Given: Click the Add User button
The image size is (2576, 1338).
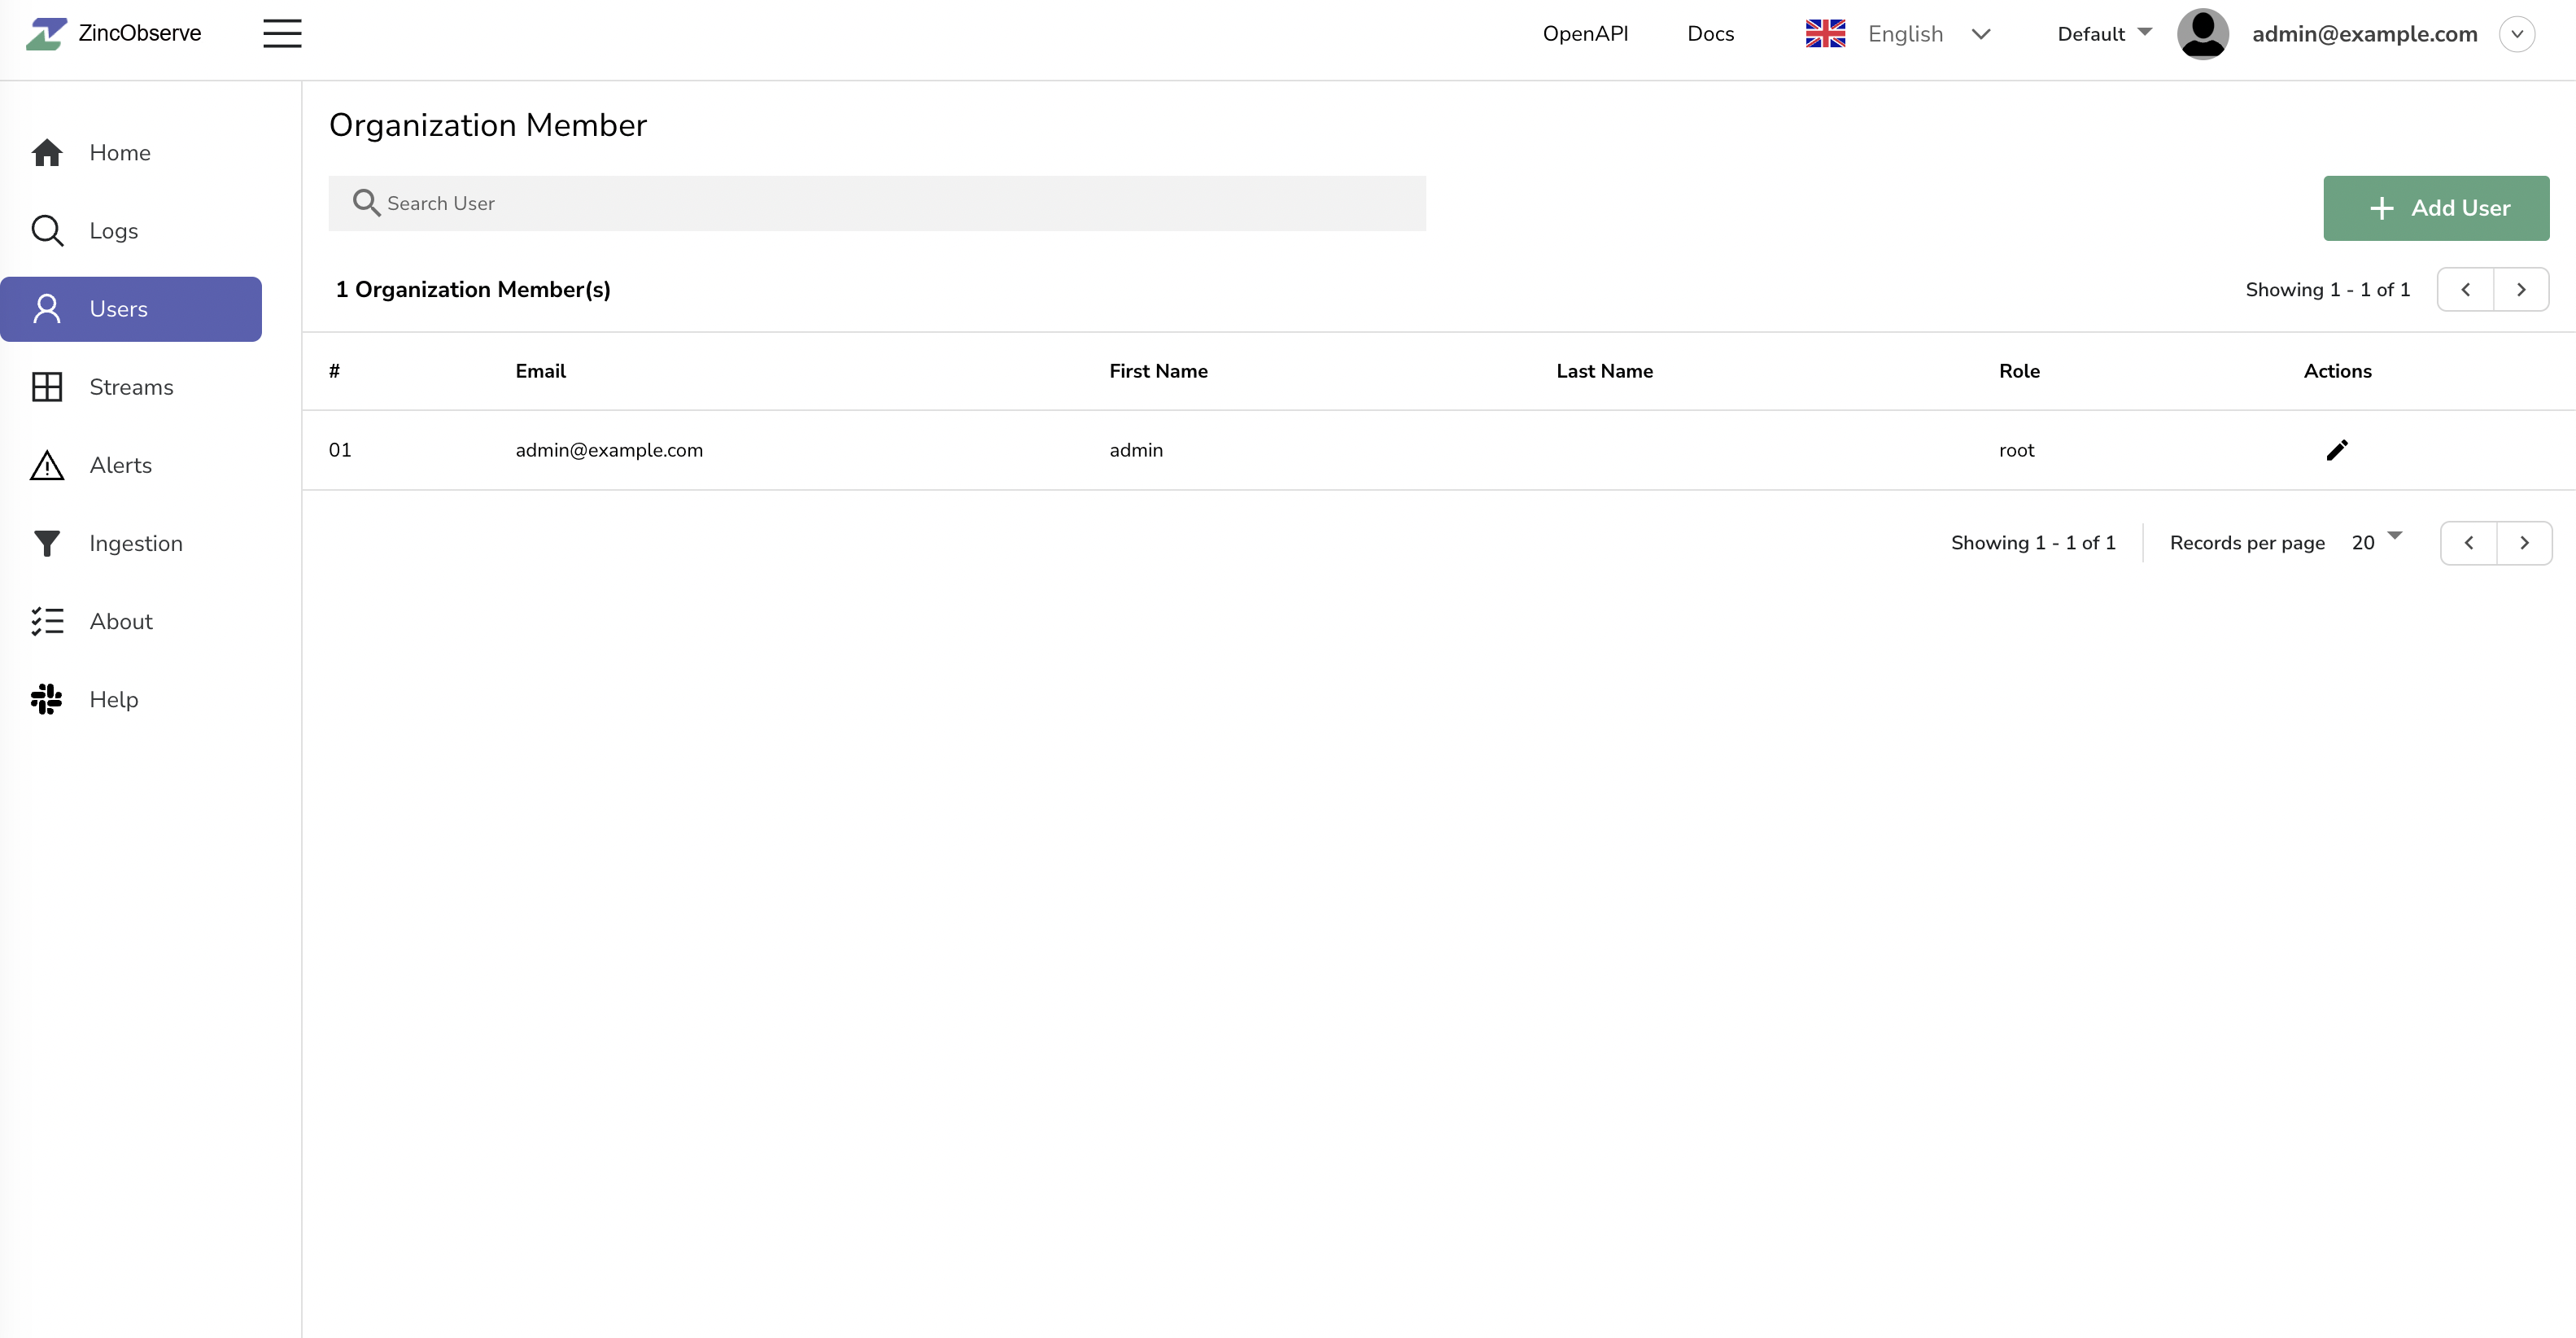Looking at the screenshot, I should pyautogui.click(x=2436, y=208).
